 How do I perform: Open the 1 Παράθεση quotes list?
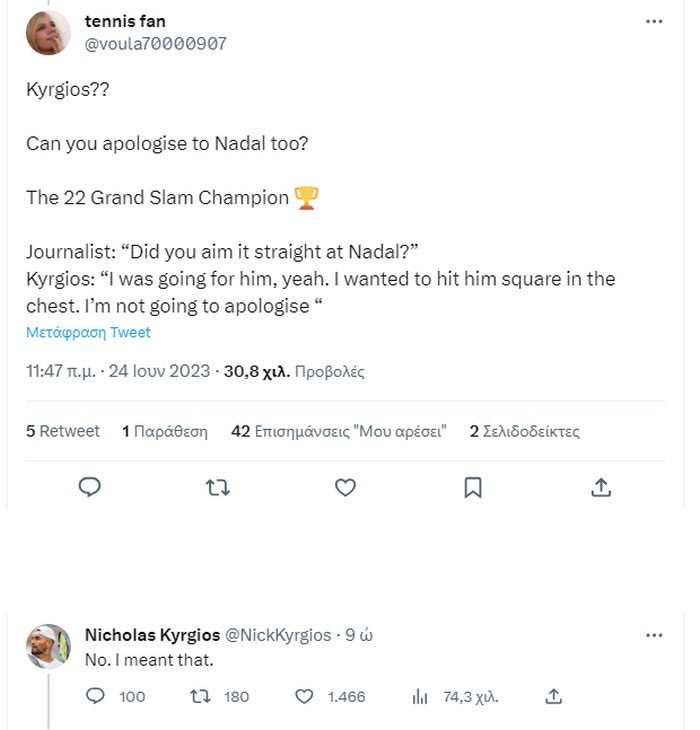[x=164, y=432]
